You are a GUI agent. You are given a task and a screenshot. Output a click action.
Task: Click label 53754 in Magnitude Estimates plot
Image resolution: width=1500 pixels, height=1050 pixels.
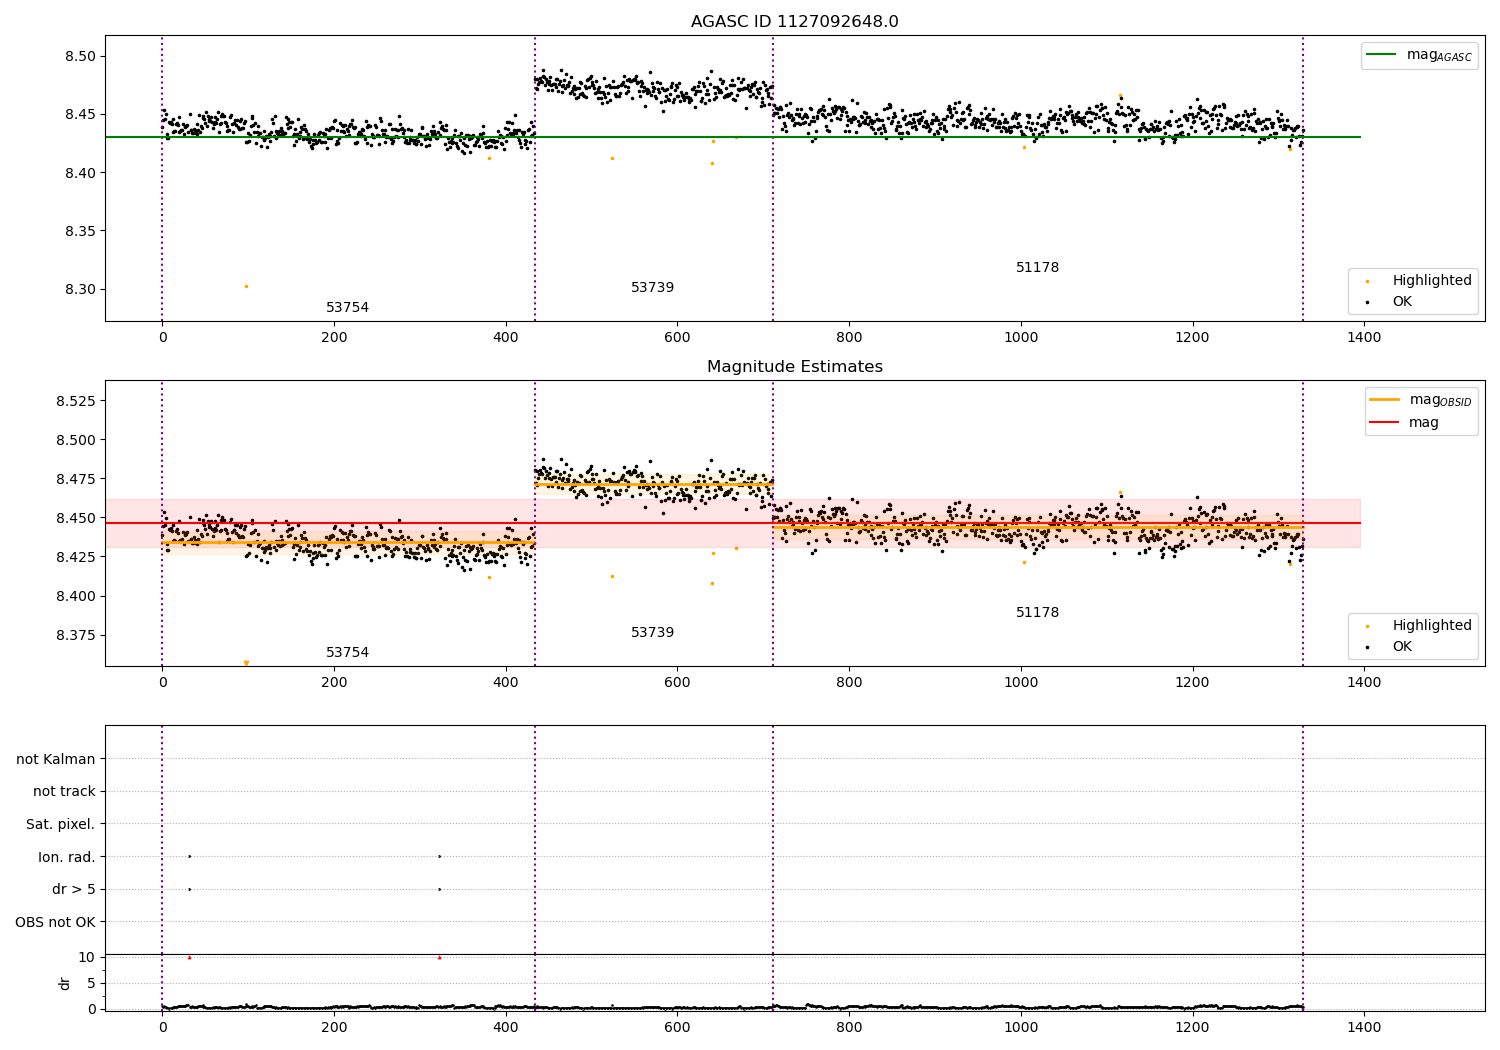pos(347,653)
